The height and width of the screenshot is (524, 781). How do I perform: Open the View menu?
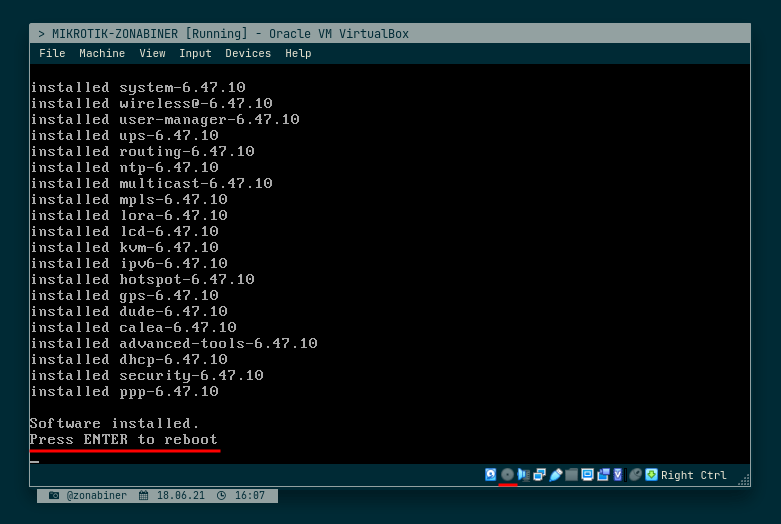[x=152, y=53]
